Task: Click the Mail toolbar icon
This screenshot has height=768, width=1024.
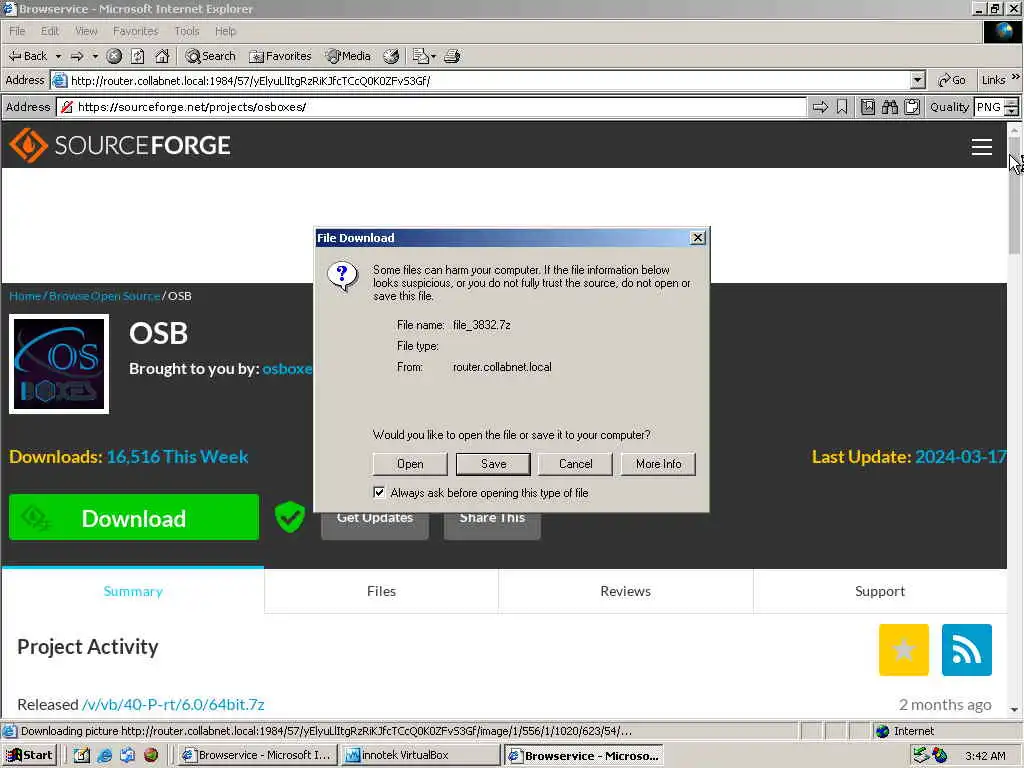Action: (x=420, y=56)
